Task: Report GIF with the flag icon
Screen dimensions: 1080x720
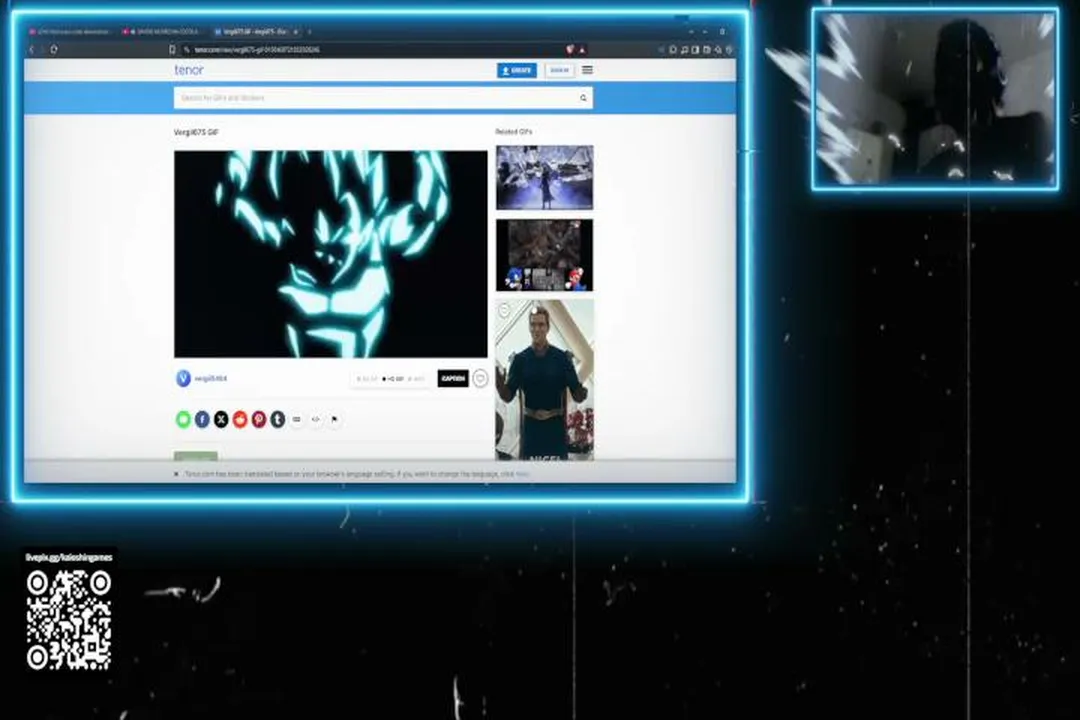Action: [x=335, y=419]
